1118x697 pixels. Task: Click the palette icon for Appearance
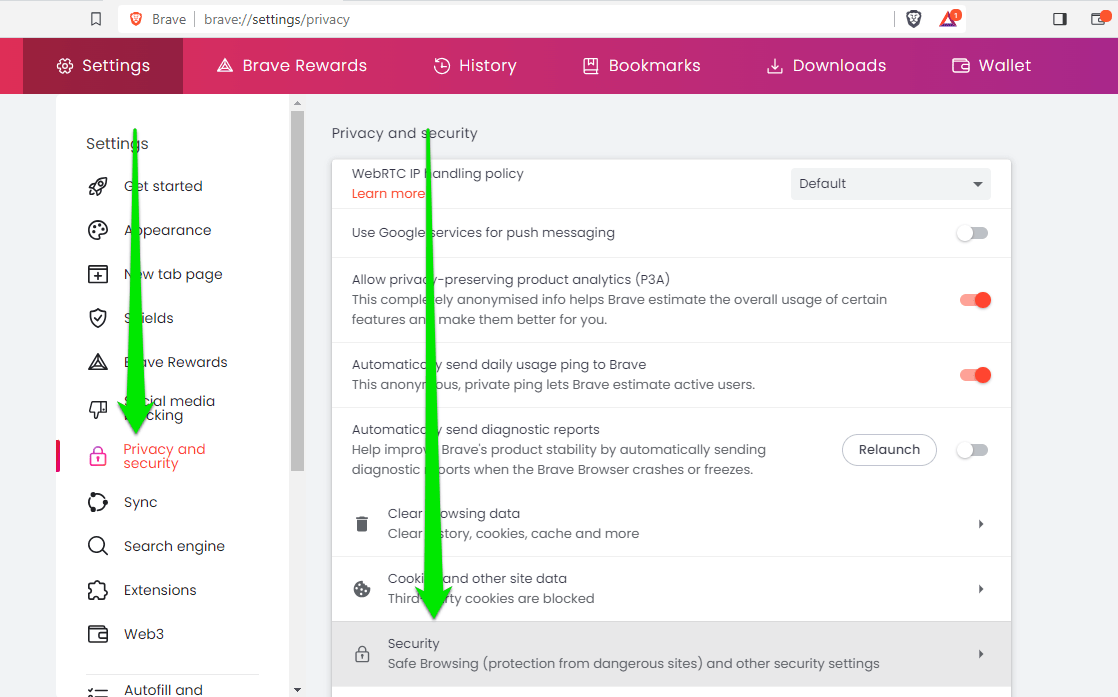point(98,230)
